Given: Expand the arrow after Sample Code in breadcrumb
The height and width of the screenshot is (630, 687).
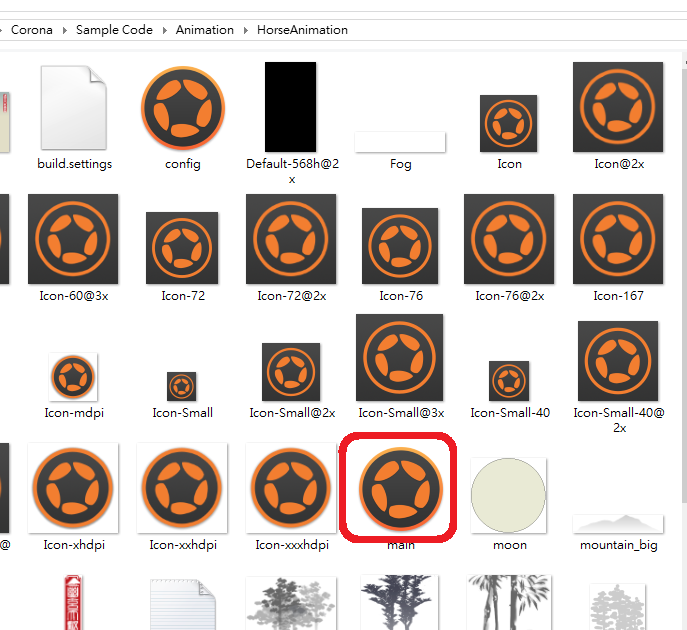Looking at the screenshot, I should pos(165,30).
